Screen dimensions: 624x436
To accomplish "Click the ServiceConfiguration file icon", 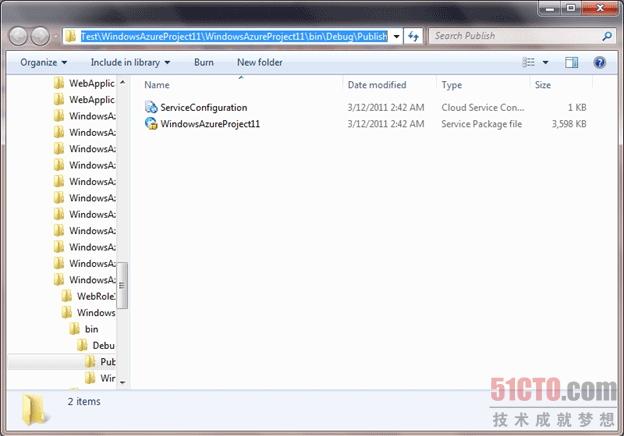I will point(151,107).
